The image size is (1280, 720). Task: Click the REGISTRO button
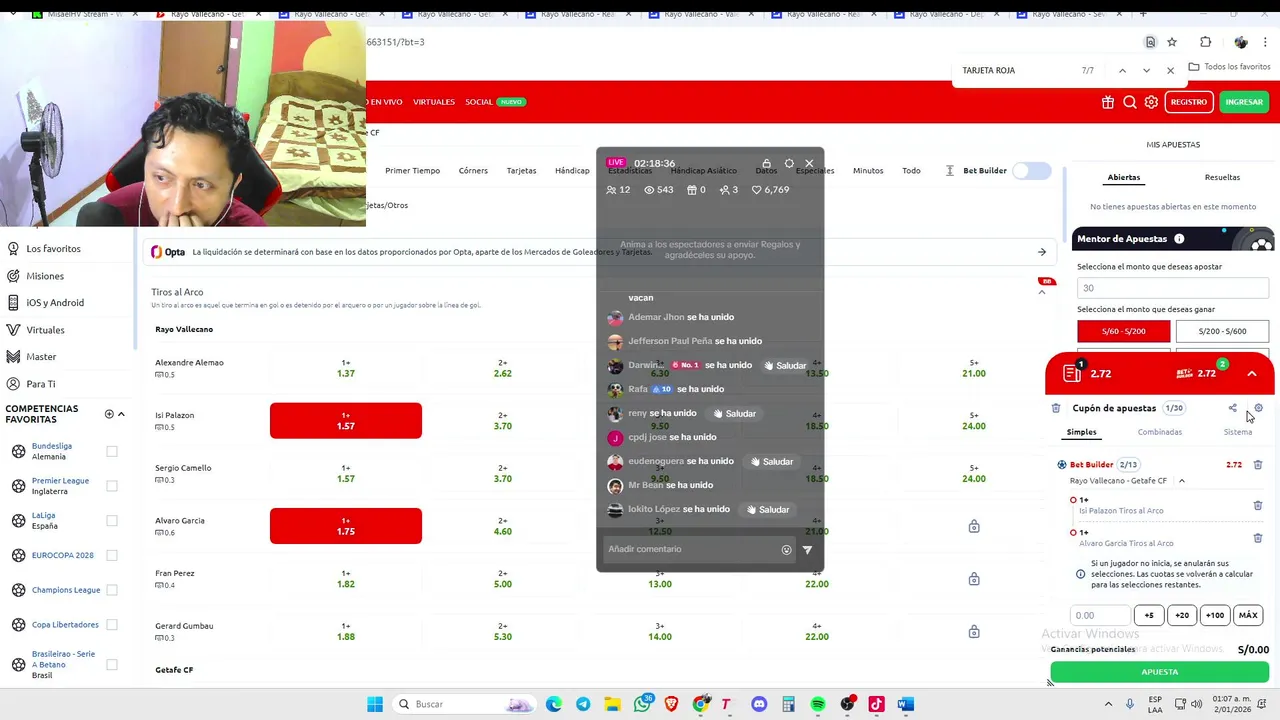point(1189,102)
